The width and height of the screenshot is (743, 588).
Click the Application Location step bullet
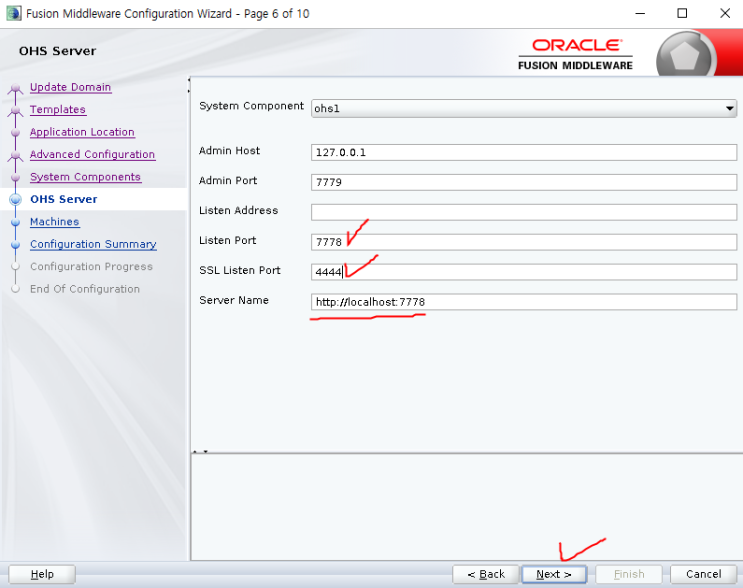point(15,133)
